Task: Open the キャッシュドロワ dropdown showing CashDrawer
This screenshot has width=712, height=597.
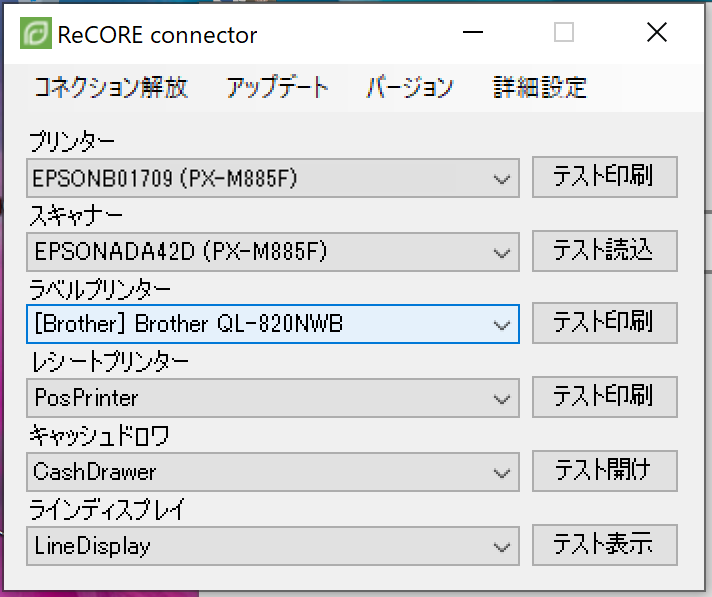Action: (x=273, y=472)
